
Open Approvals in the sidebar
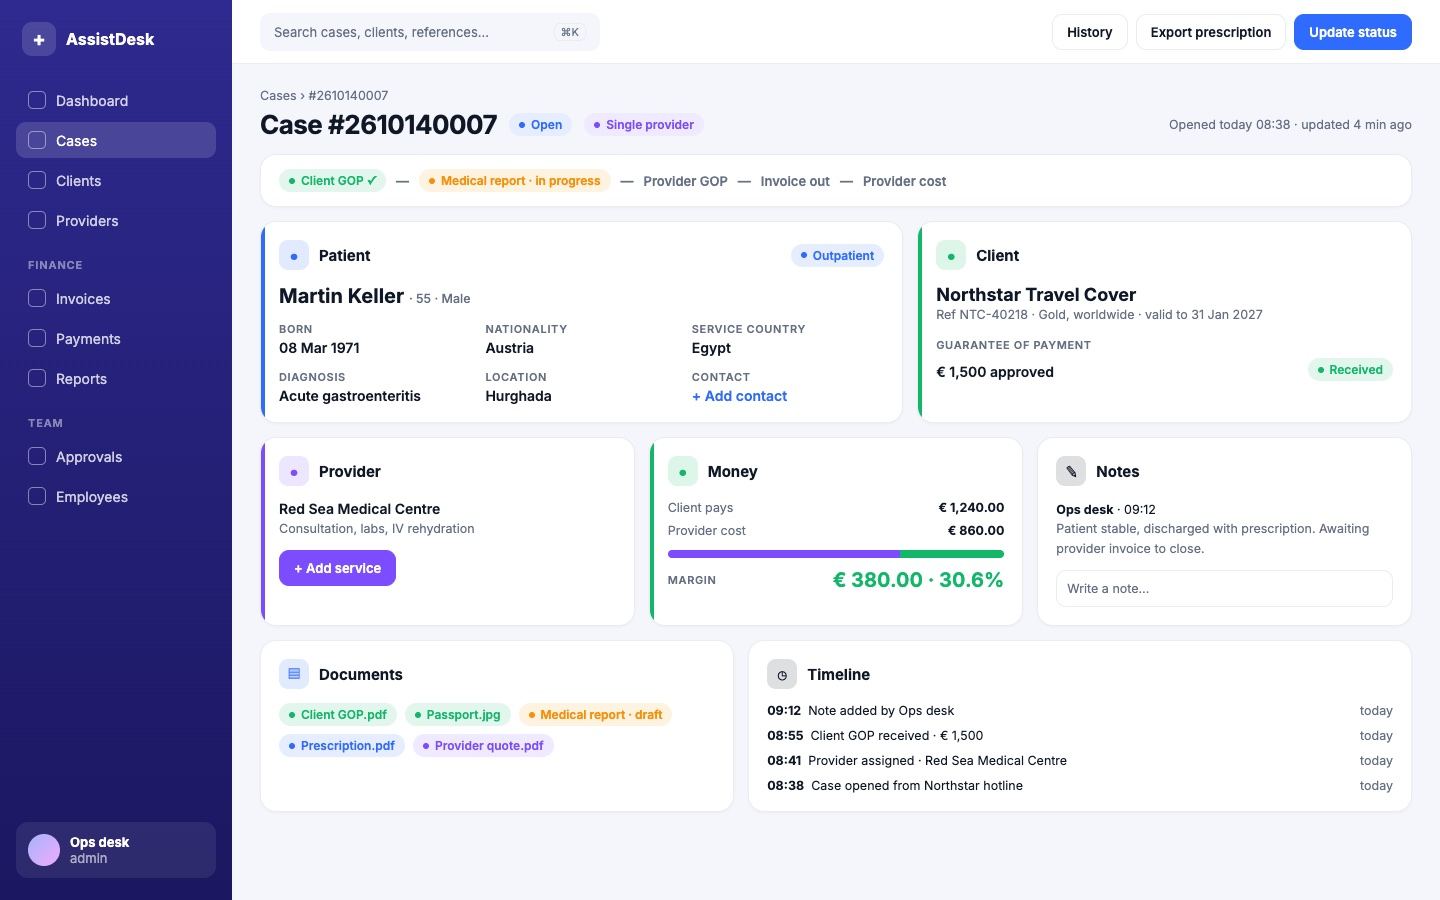[x=116, y=456]
